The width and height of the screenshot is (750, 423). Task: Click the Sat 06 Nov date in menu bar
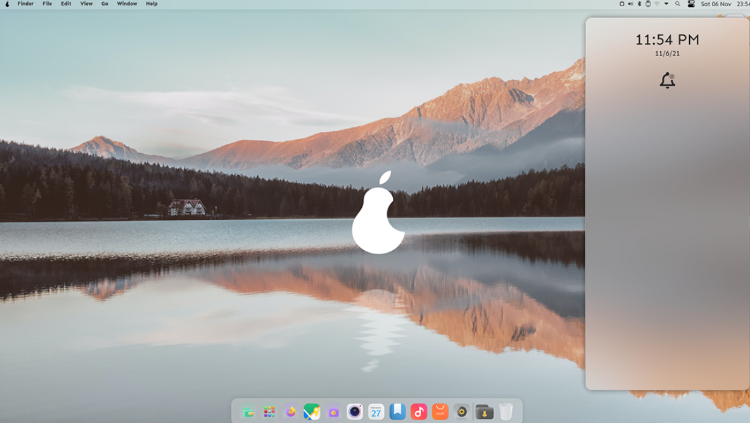click(x=716, y=4)
